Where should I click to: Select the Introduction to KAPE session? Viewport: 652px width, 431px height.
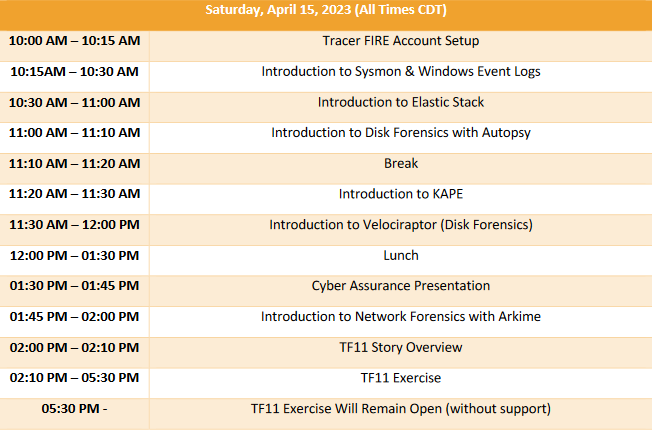pos(400,194)
